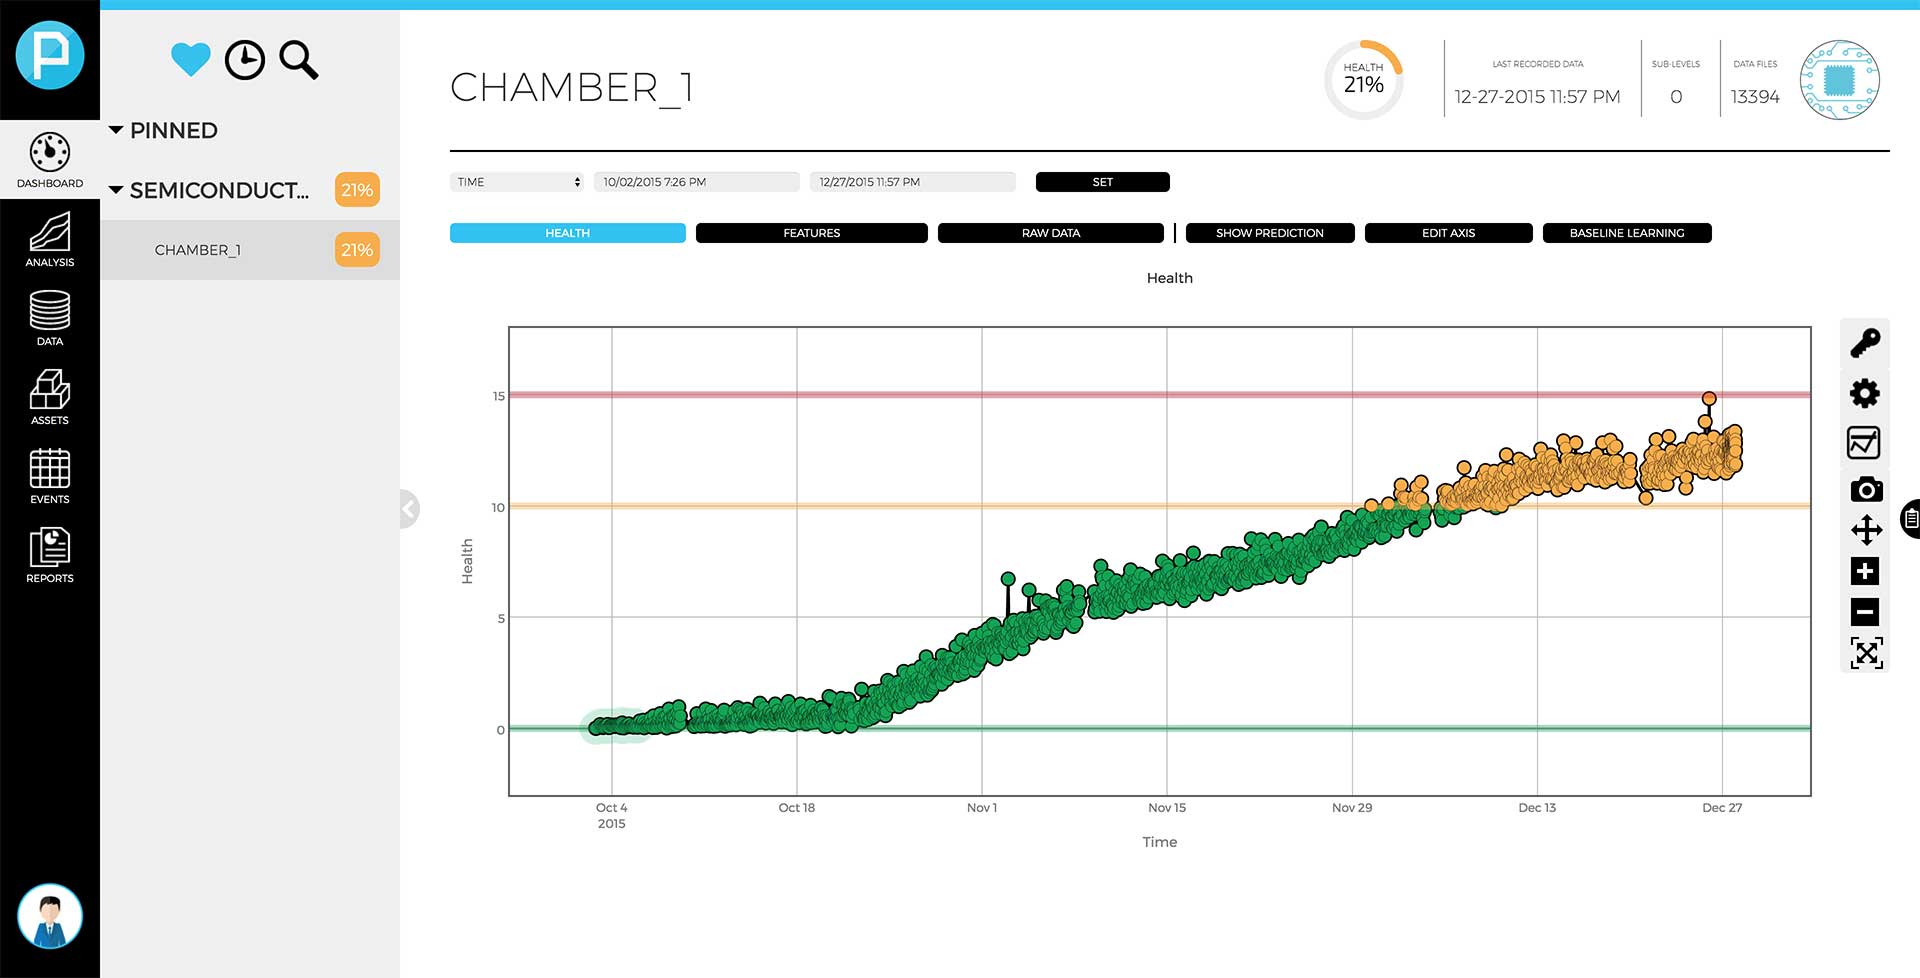This screenshot has width=1920, height=978.
Task: Switch to the Features tab
Action: 811,233
